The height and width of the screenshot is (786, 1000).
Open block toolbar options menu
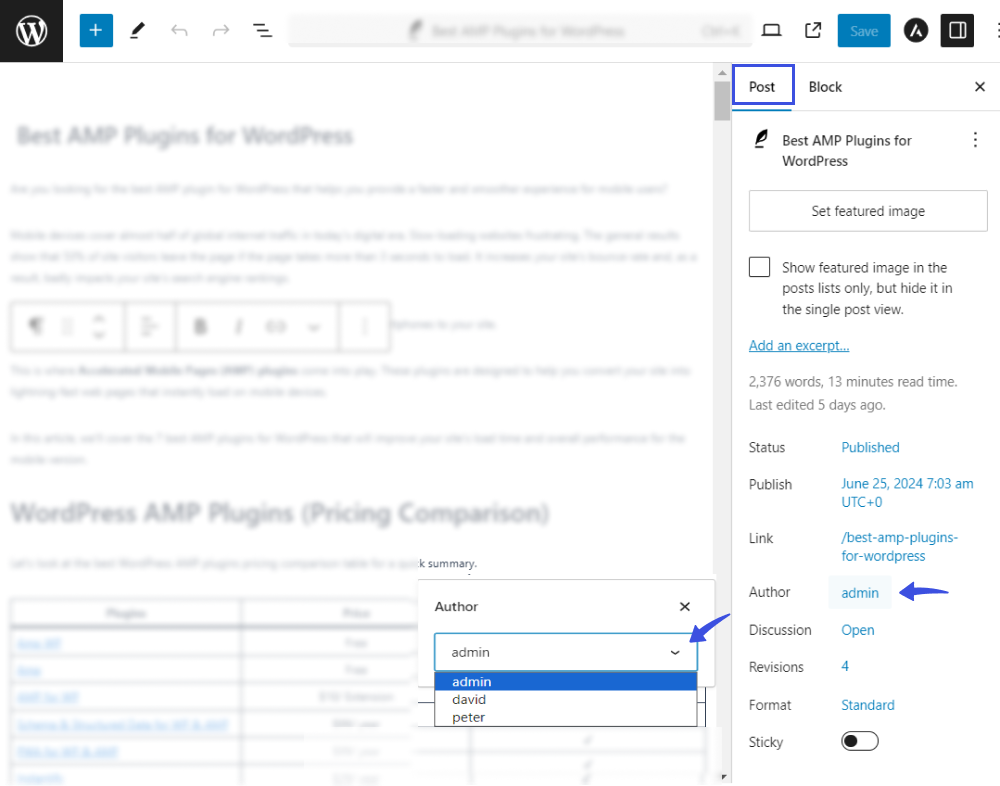coord(364,326)
